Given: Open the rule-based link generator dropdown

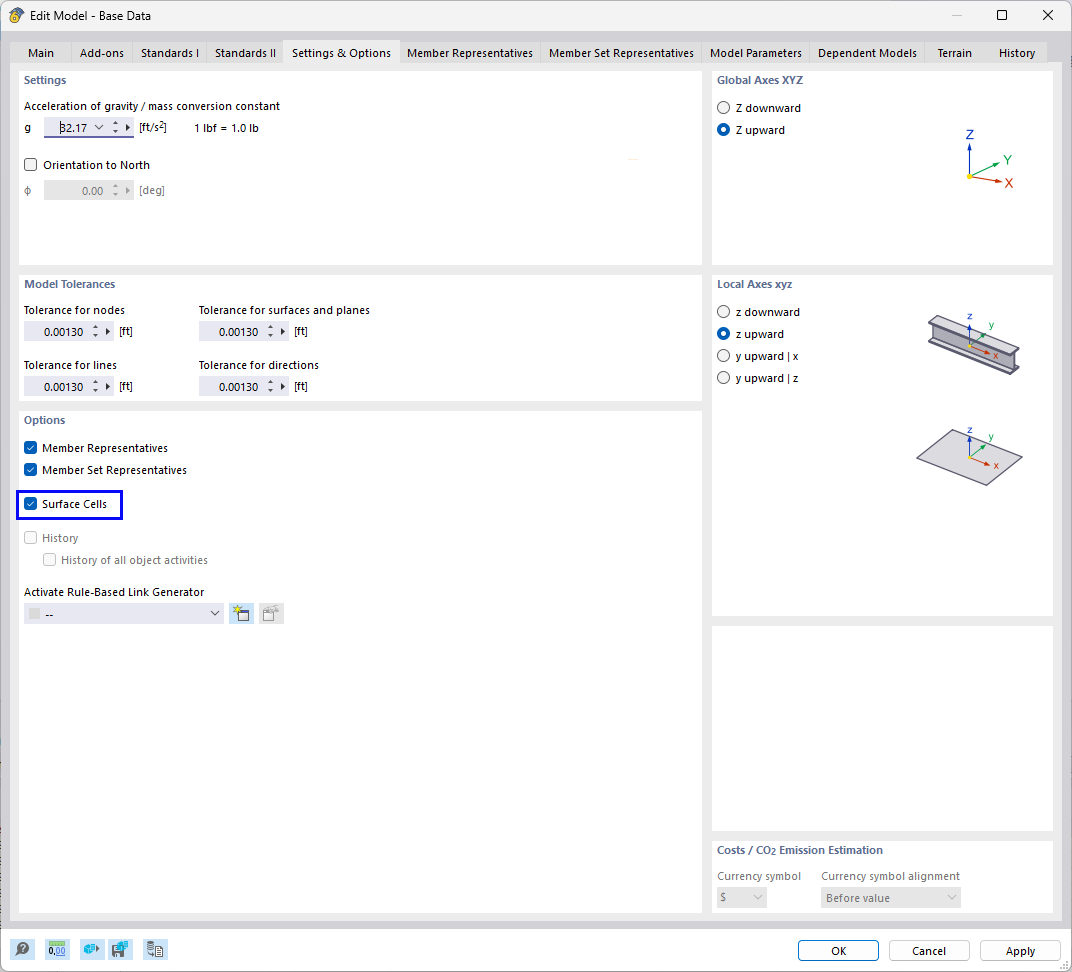Looking at the screenshot, I should tap(214, 612).
